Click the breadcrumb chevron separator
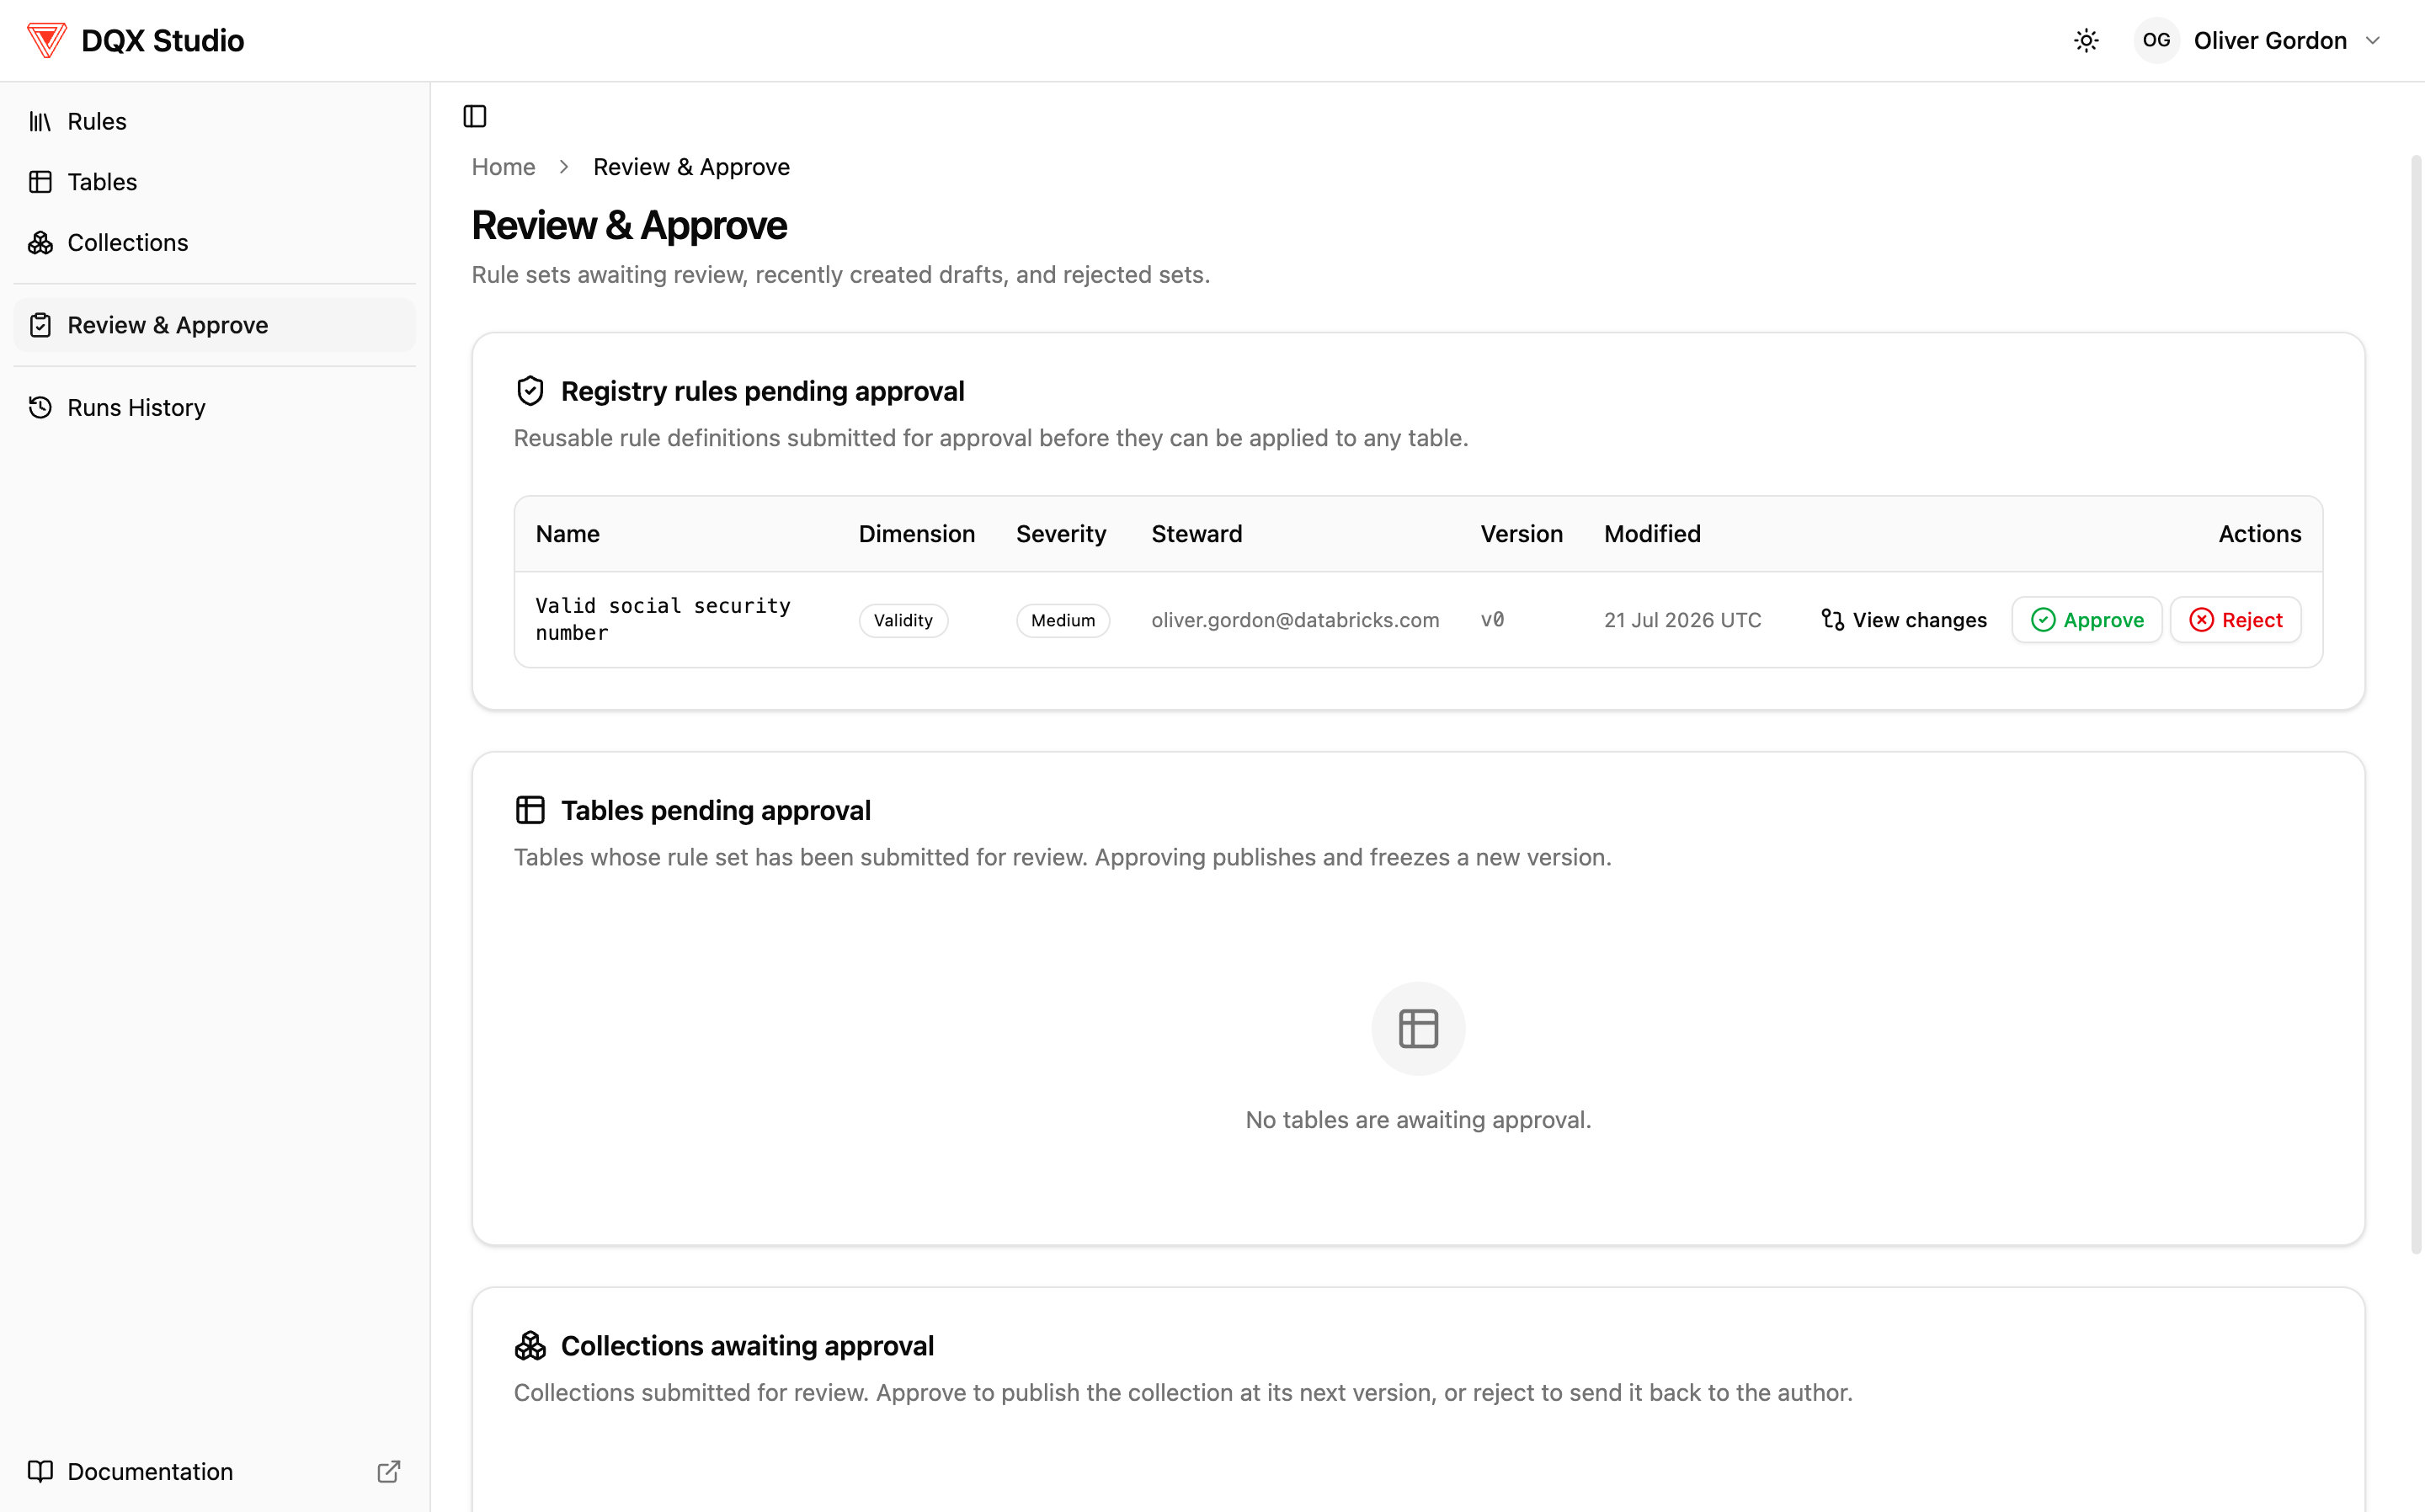The height and width of the screenshot is (1512, 2425). [564, 167]
